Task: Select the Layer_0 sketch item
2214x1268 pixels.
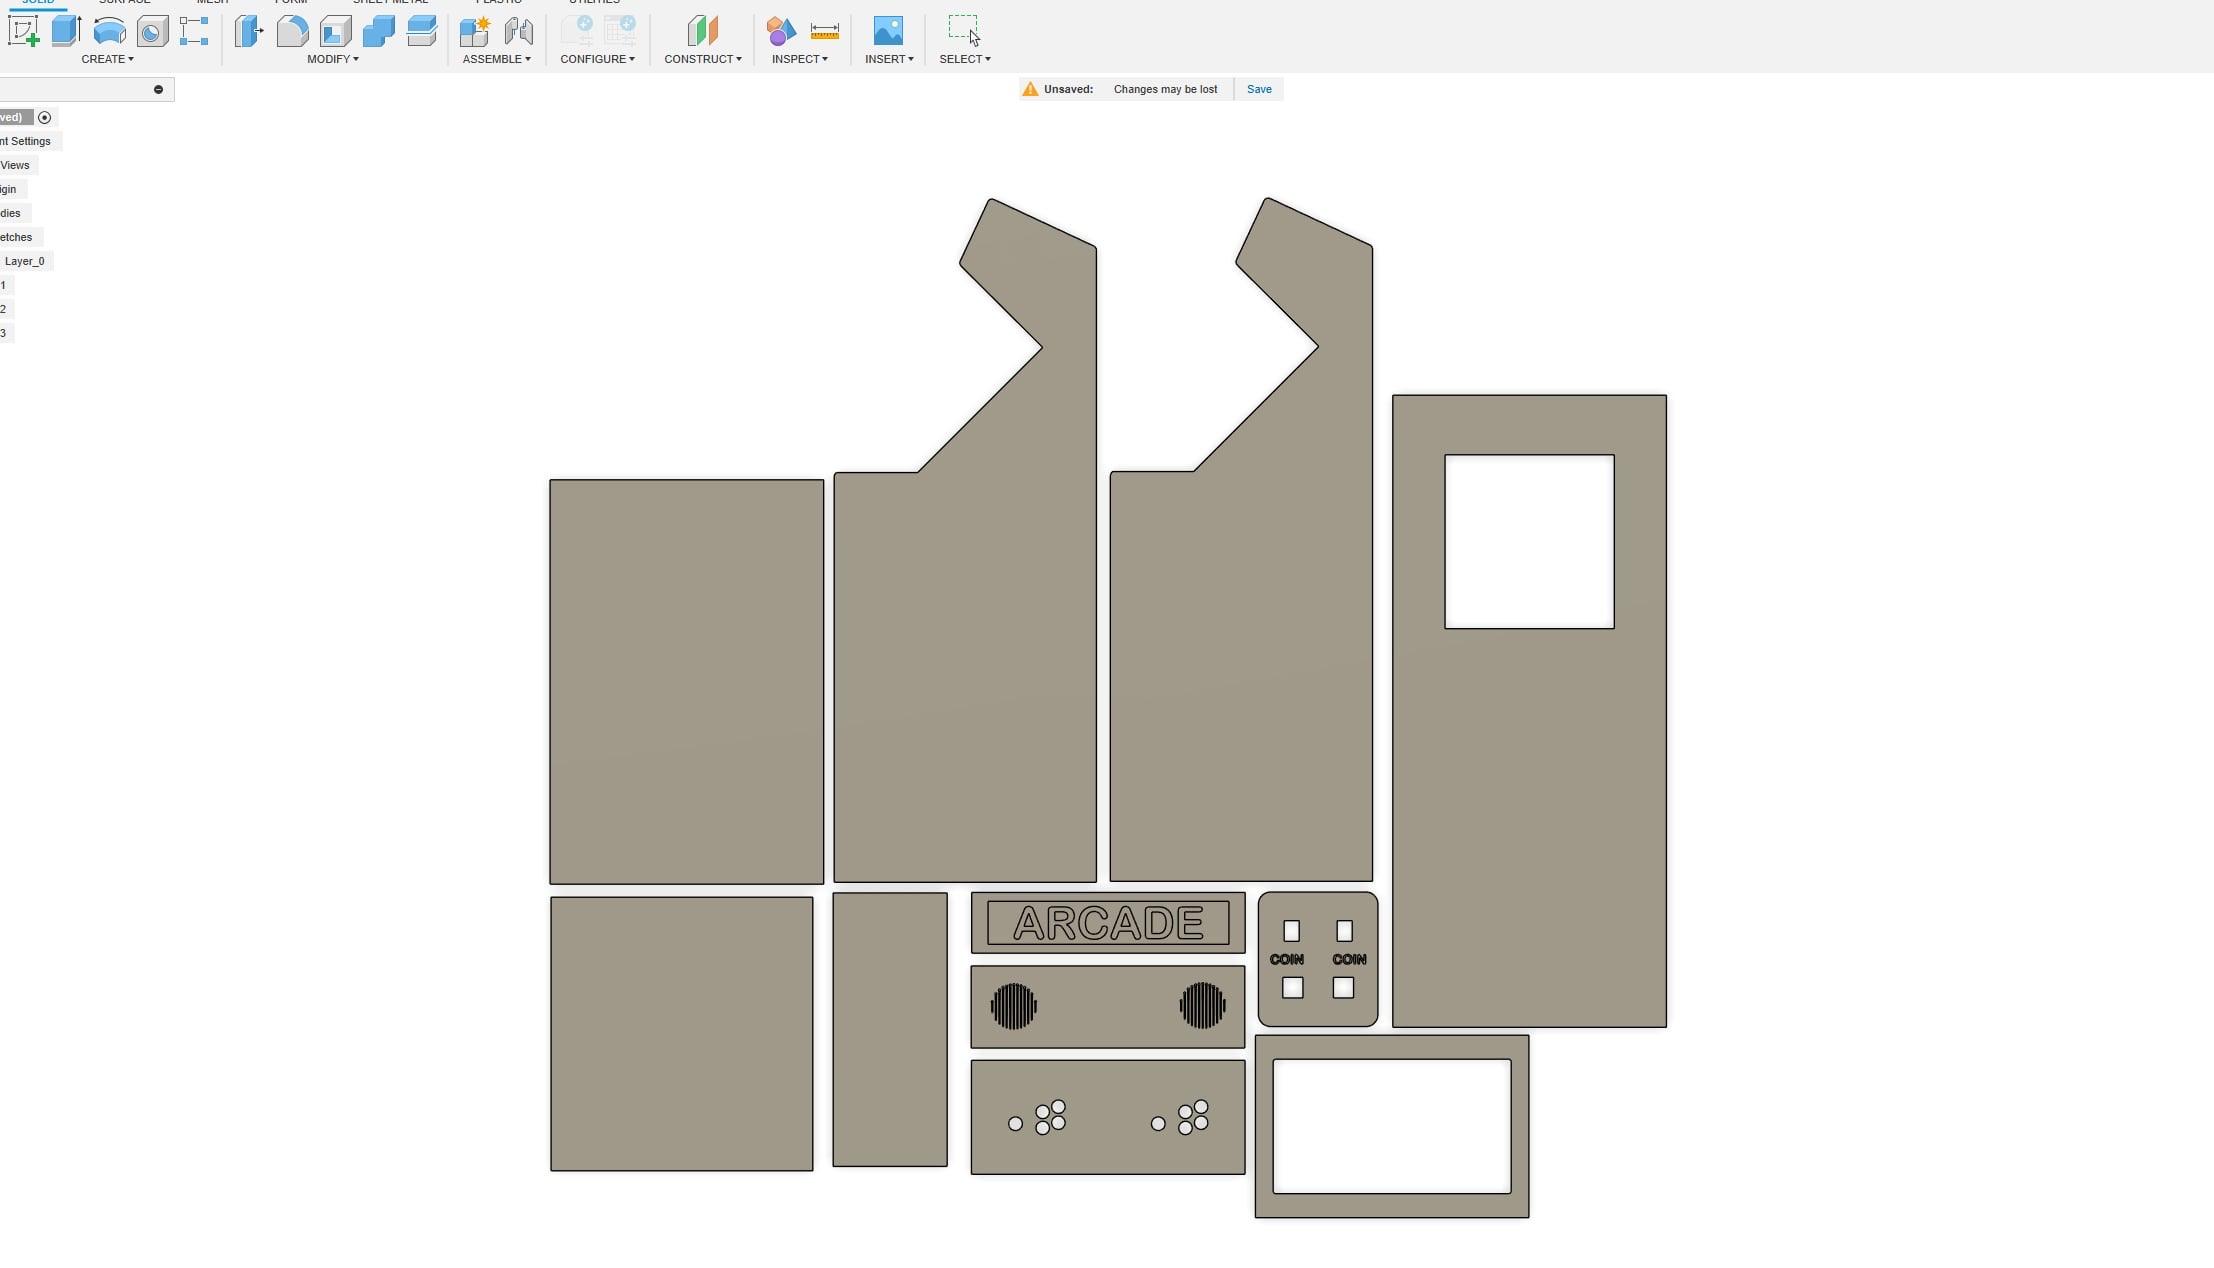Action: tap(25, 261)
